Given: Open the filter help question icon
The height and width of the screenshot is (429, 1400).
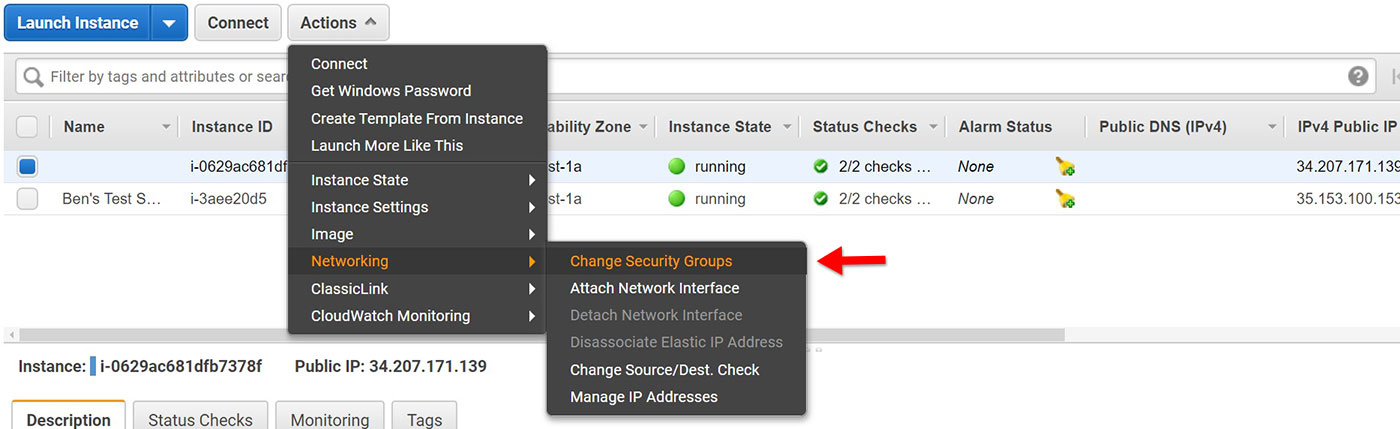Looking at the screenshot, I should coord(1357,76).
